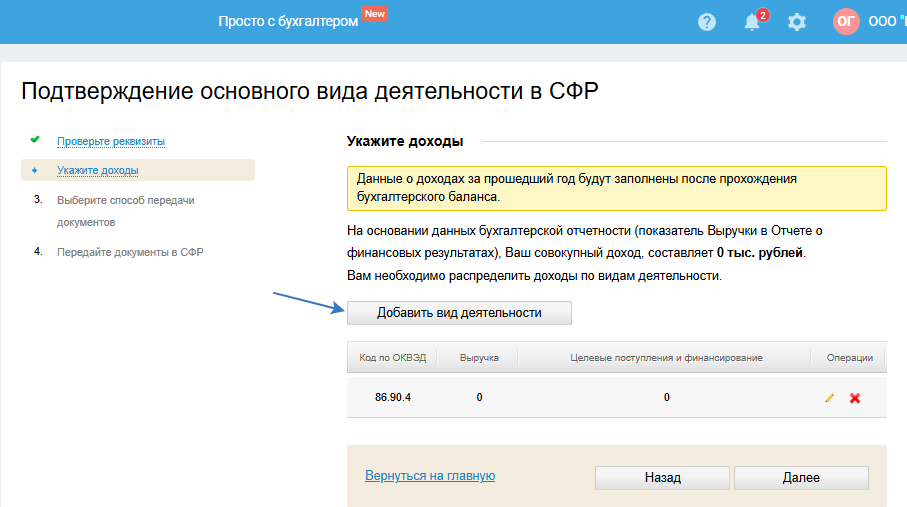
Task: Edit the 86.90.4 row with pencil icon
Action: [x=829, y=398]
